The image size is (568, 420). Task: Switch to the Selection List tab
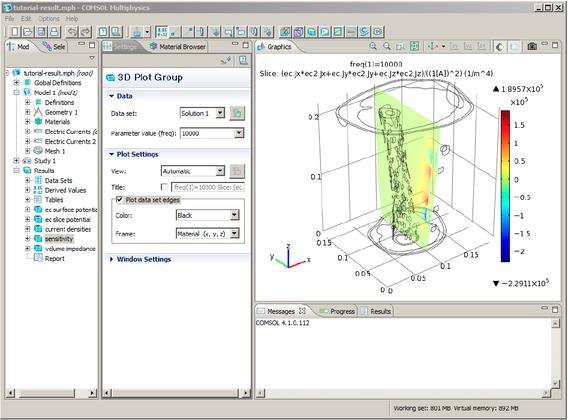(54, 47)
